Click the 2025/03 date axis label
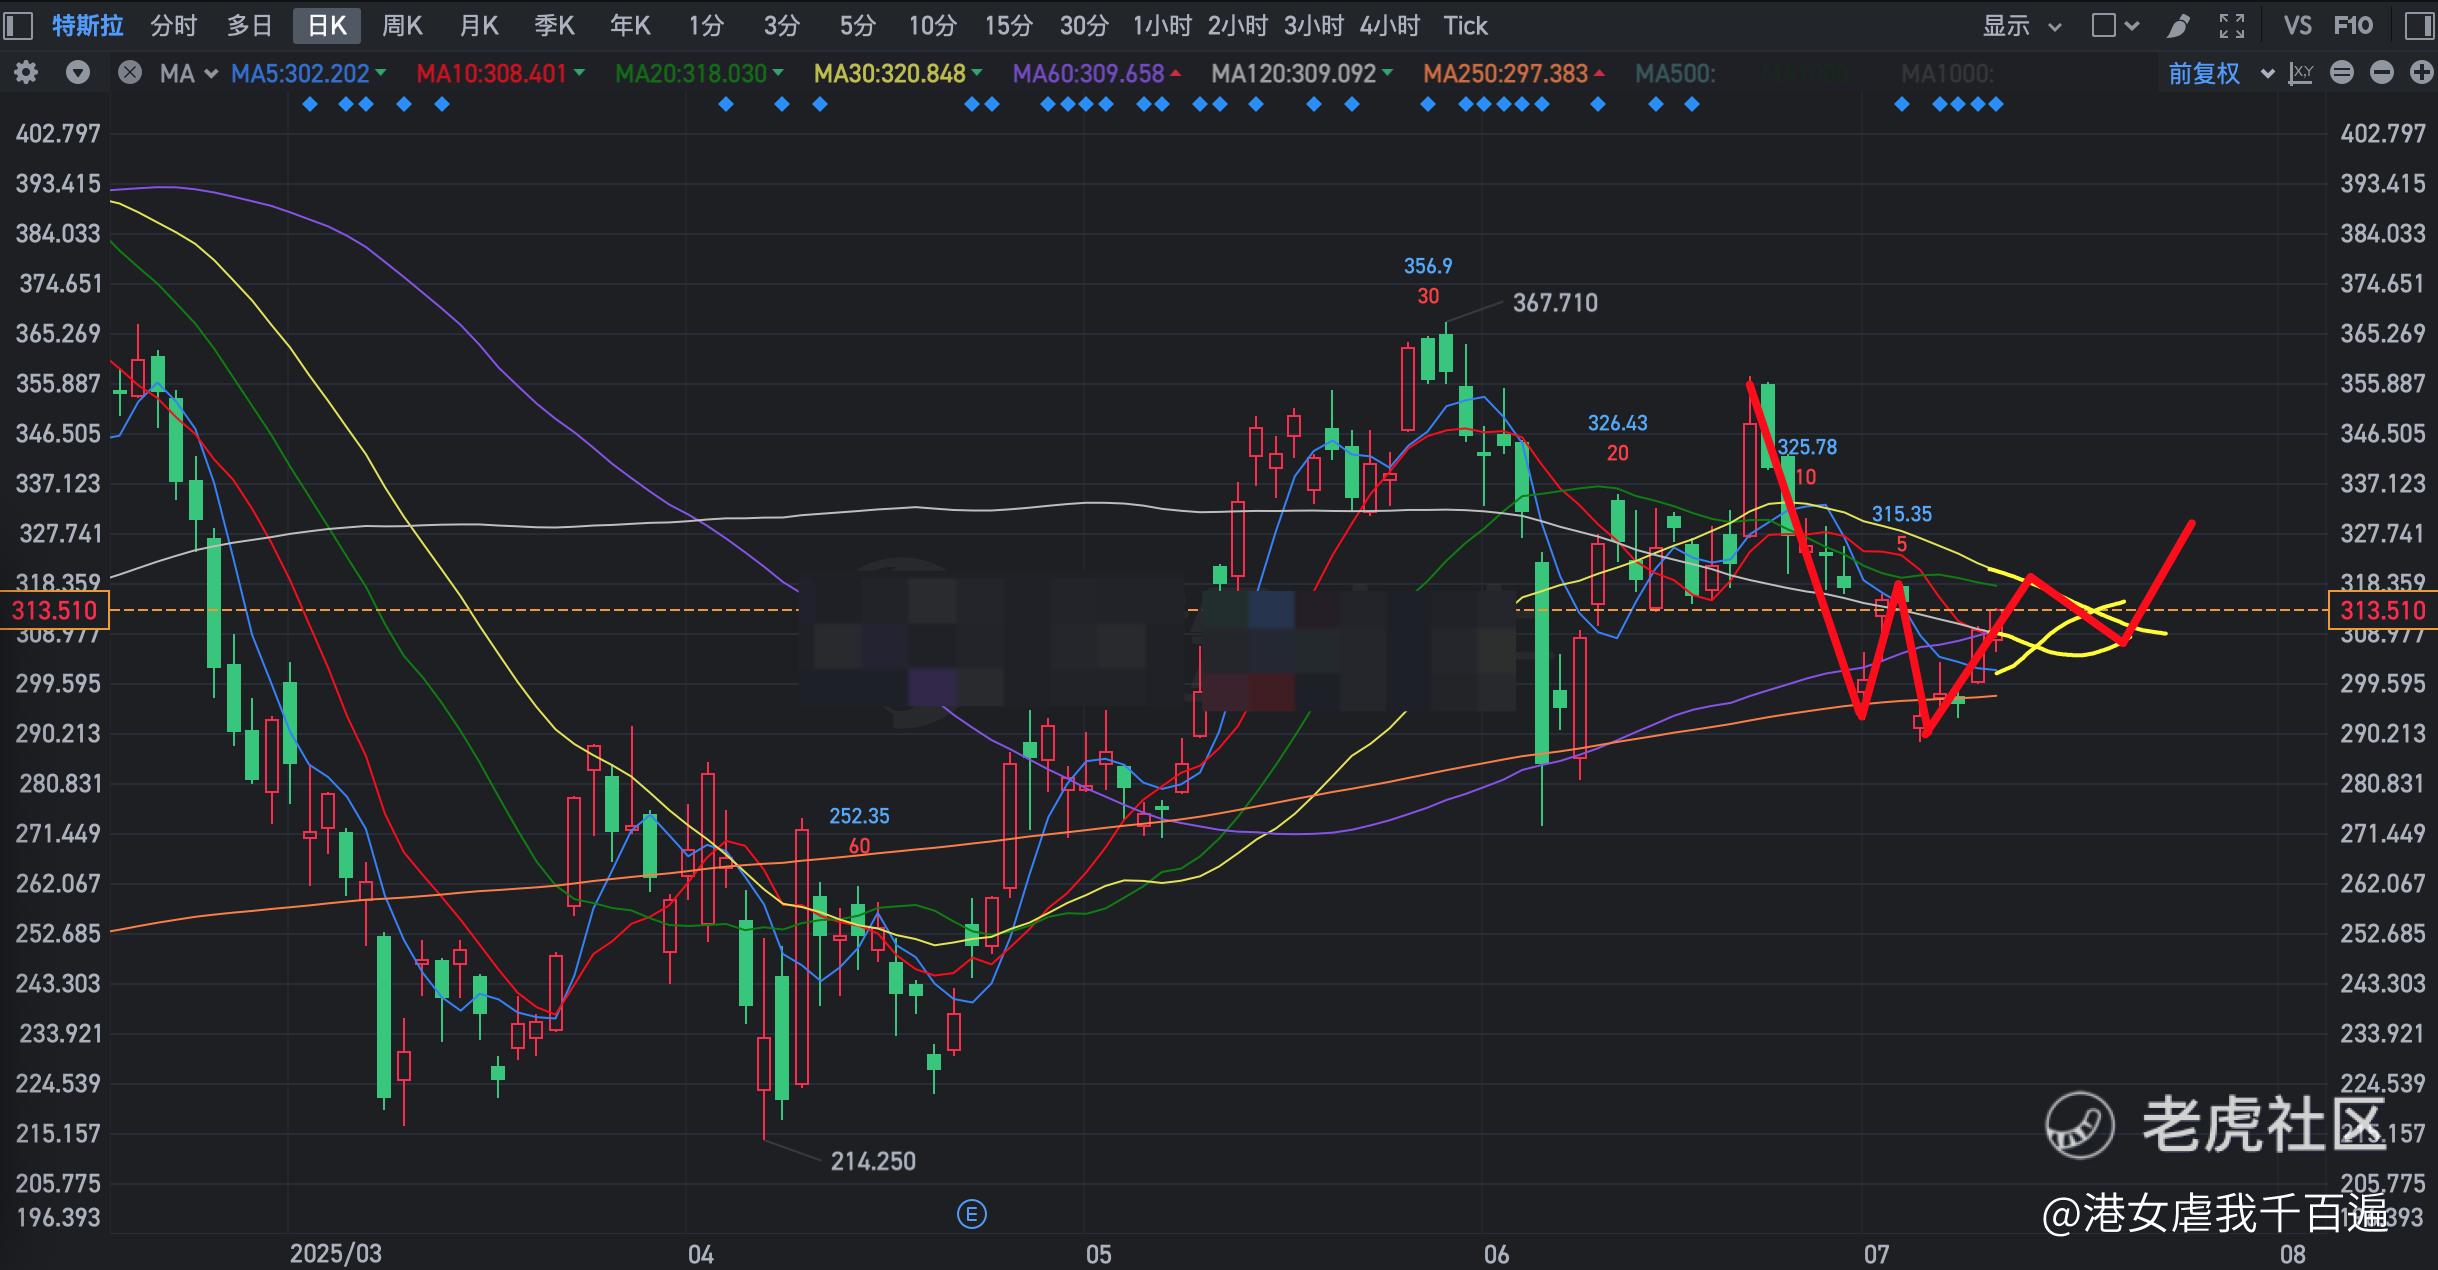This screenshot has width=2438, height=1270. 335,1253
